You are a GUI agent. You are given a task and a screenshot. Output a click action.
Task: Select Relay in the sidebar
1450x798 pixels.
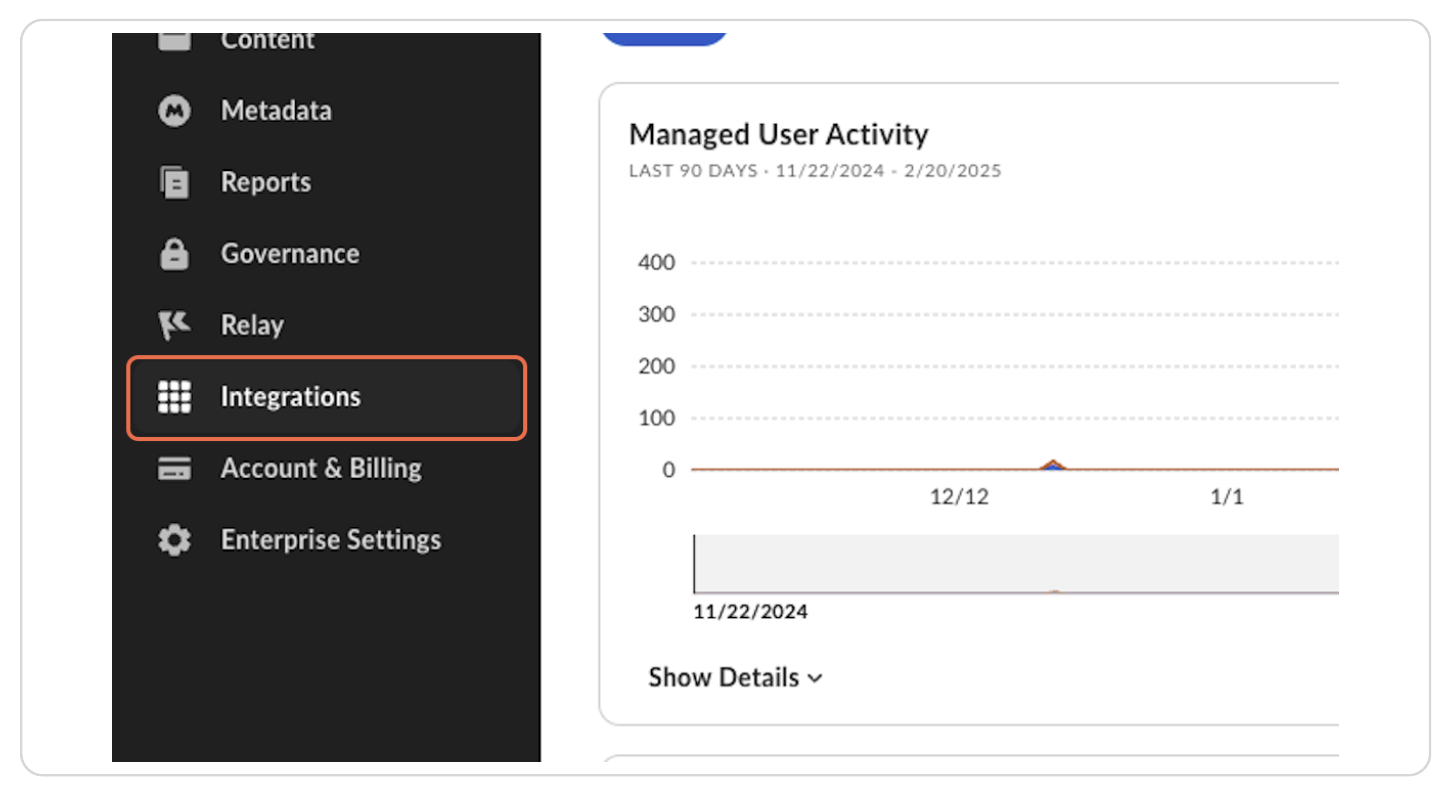pos(252,325)
